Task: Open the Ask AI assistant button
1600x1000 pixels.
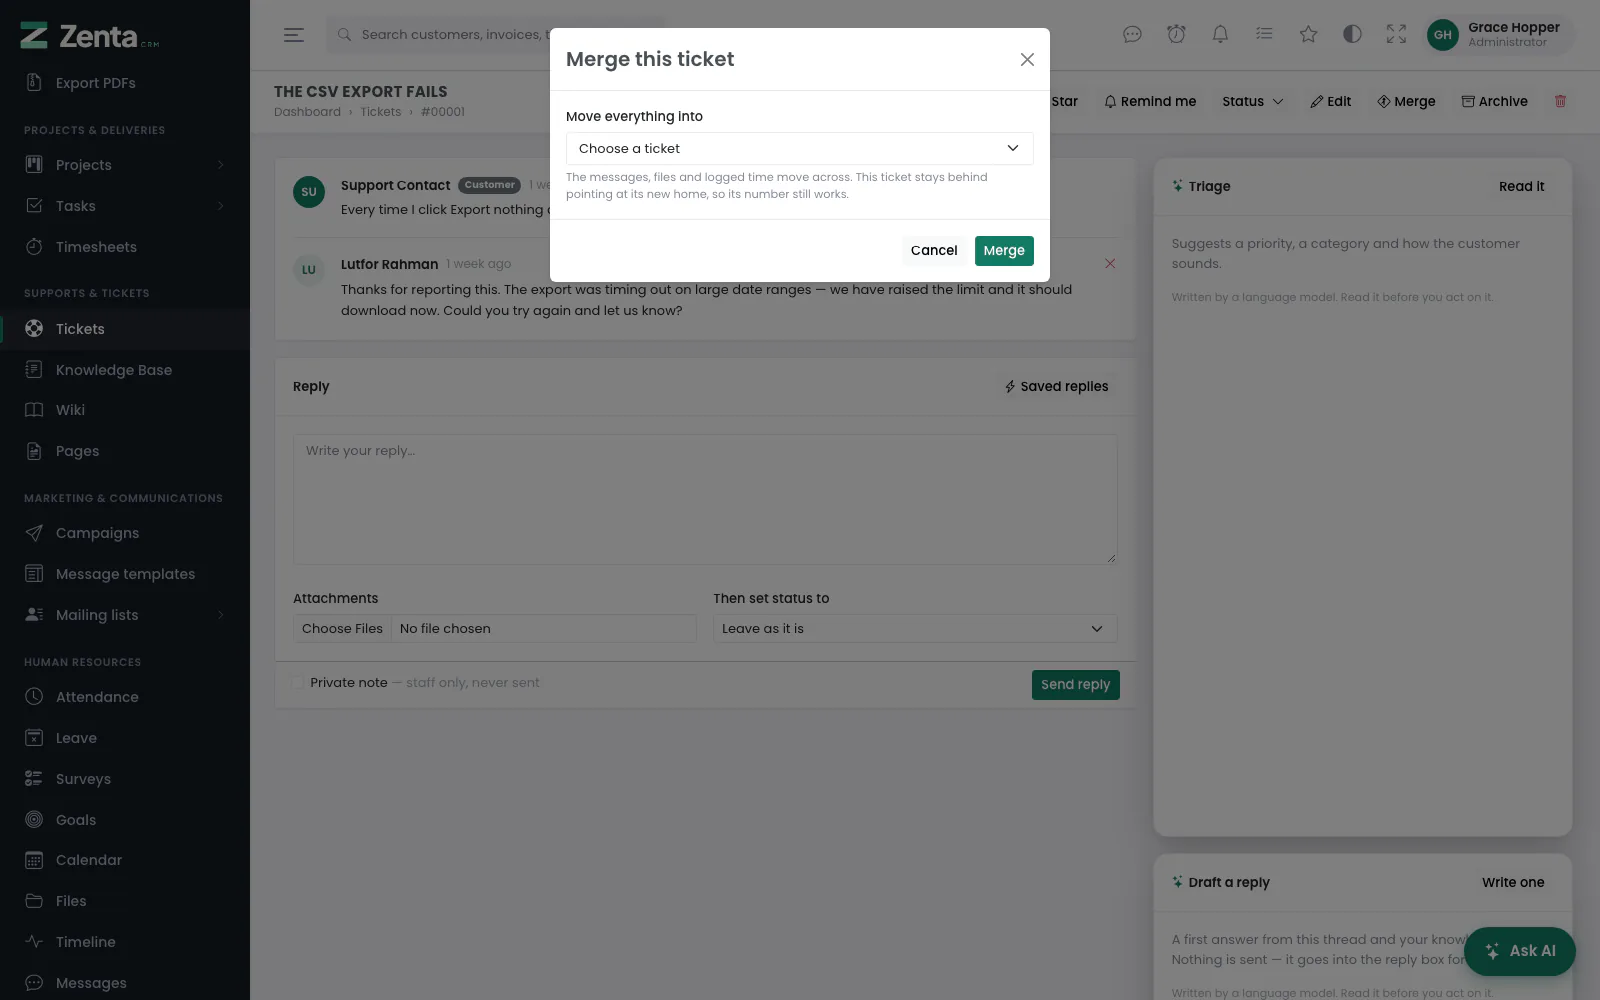Action: 1520,951
